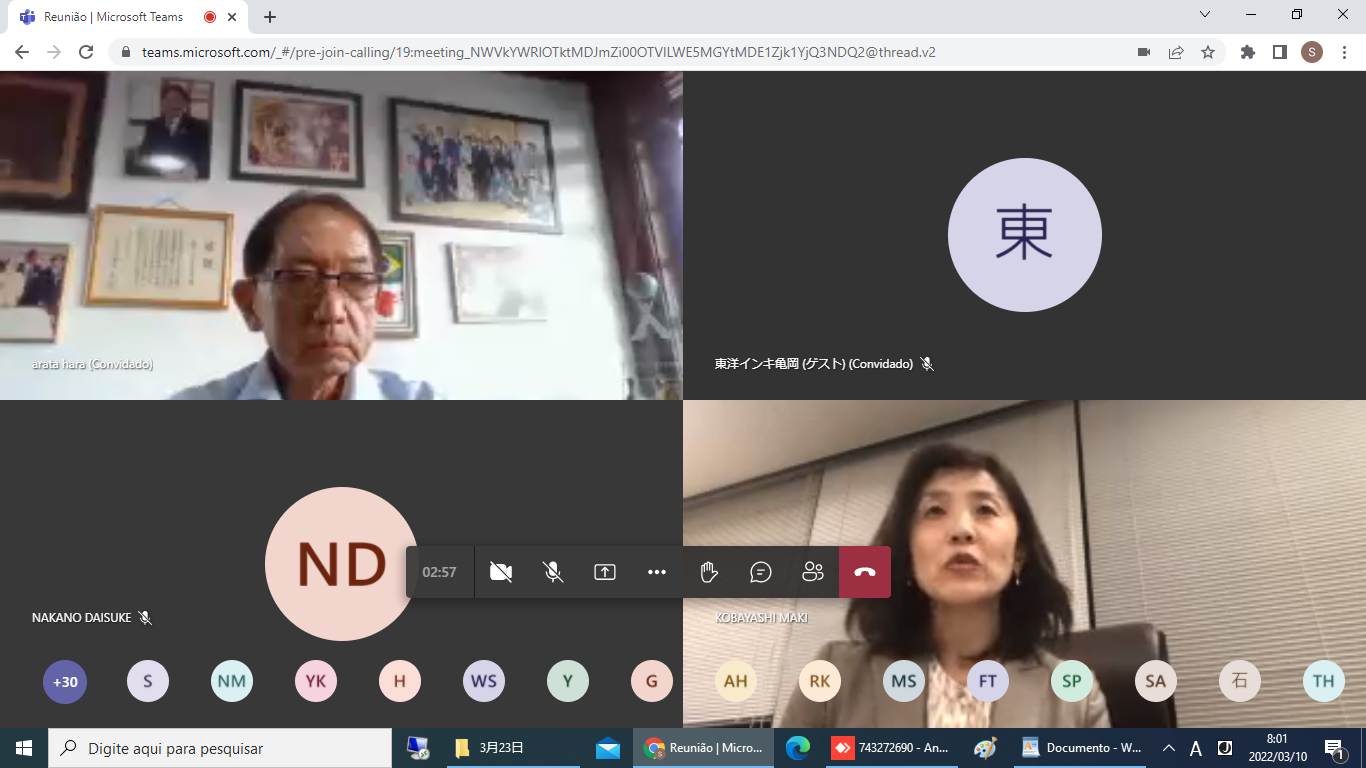Open more actions ellipsis menu
This screenshot has height=768, width=1366.
pos(657,572)
